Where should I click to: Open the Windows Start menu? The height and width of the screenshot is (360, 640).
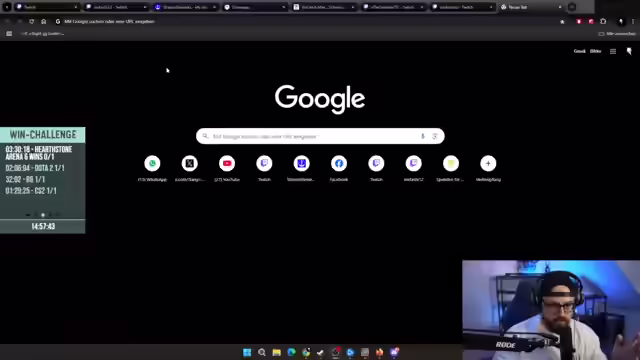[x=247, y=352]
